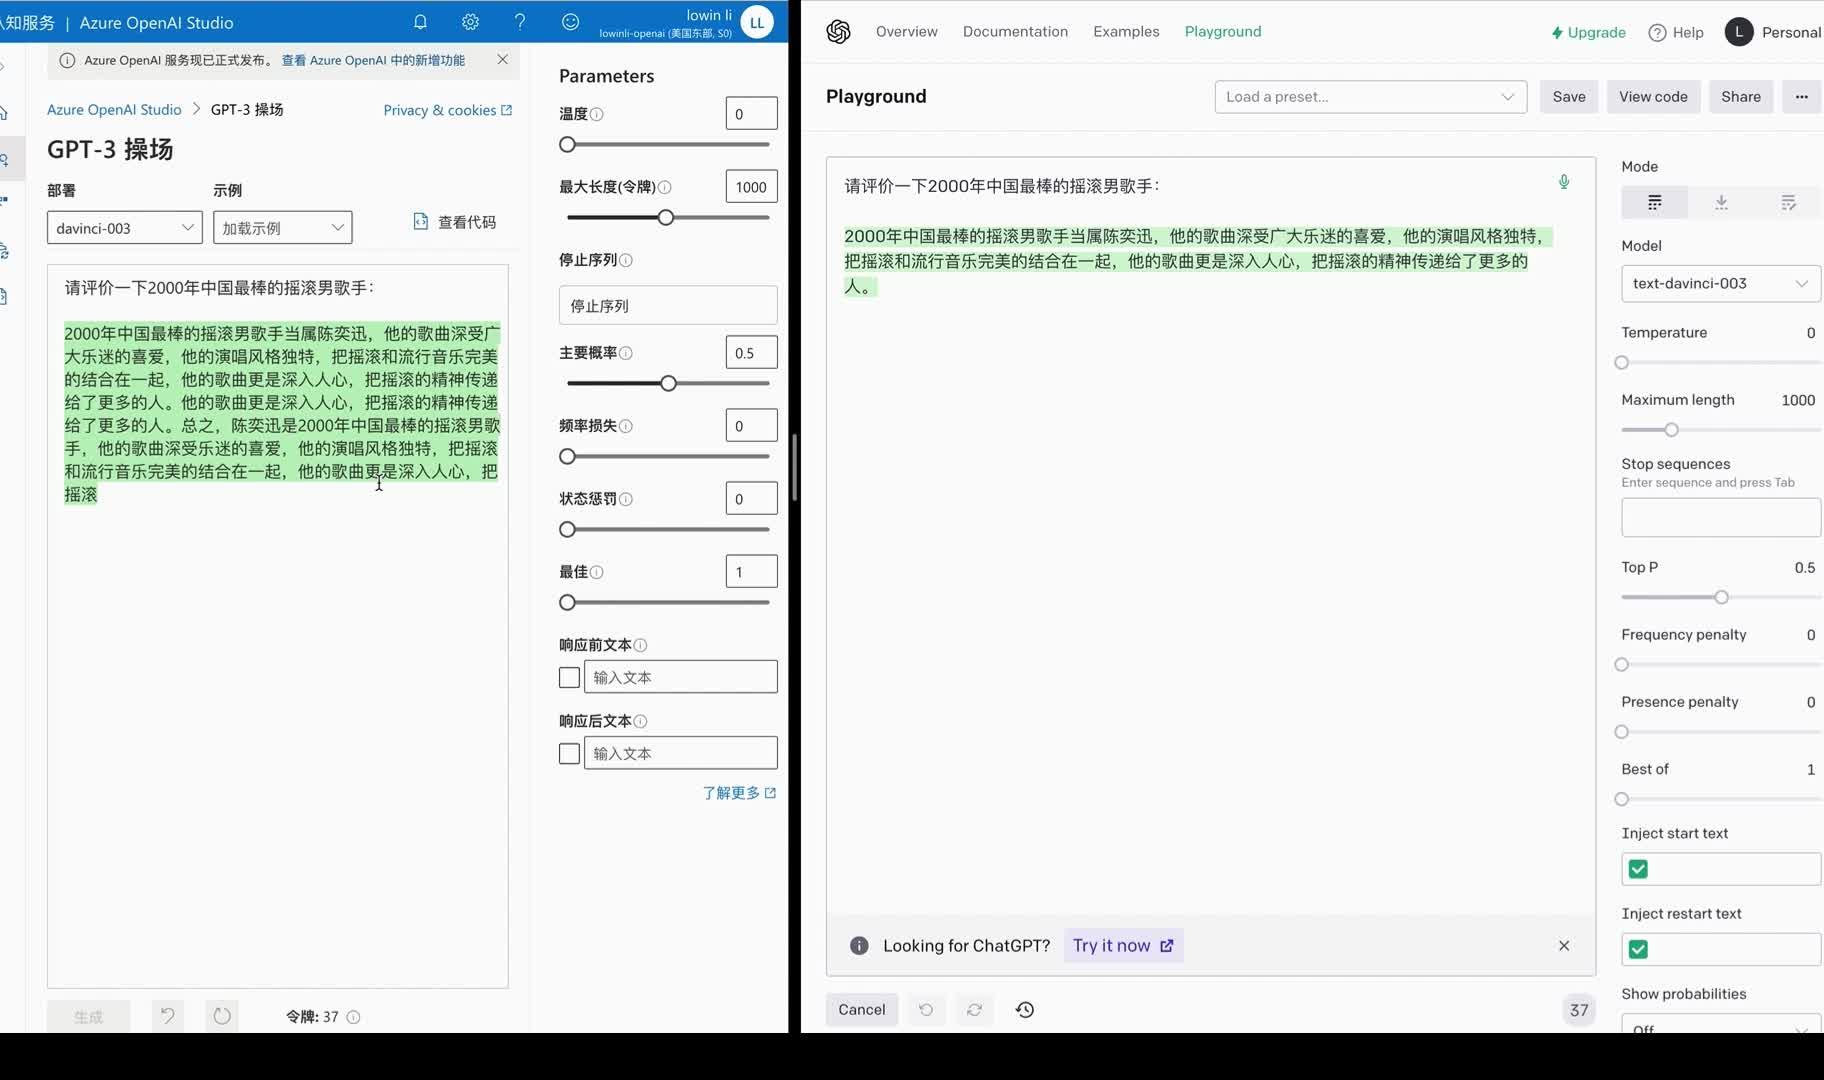This screenshot has width=1824, height=1080.
Task: Expand the 加载示例 dropdown
Action: (281, 227)
